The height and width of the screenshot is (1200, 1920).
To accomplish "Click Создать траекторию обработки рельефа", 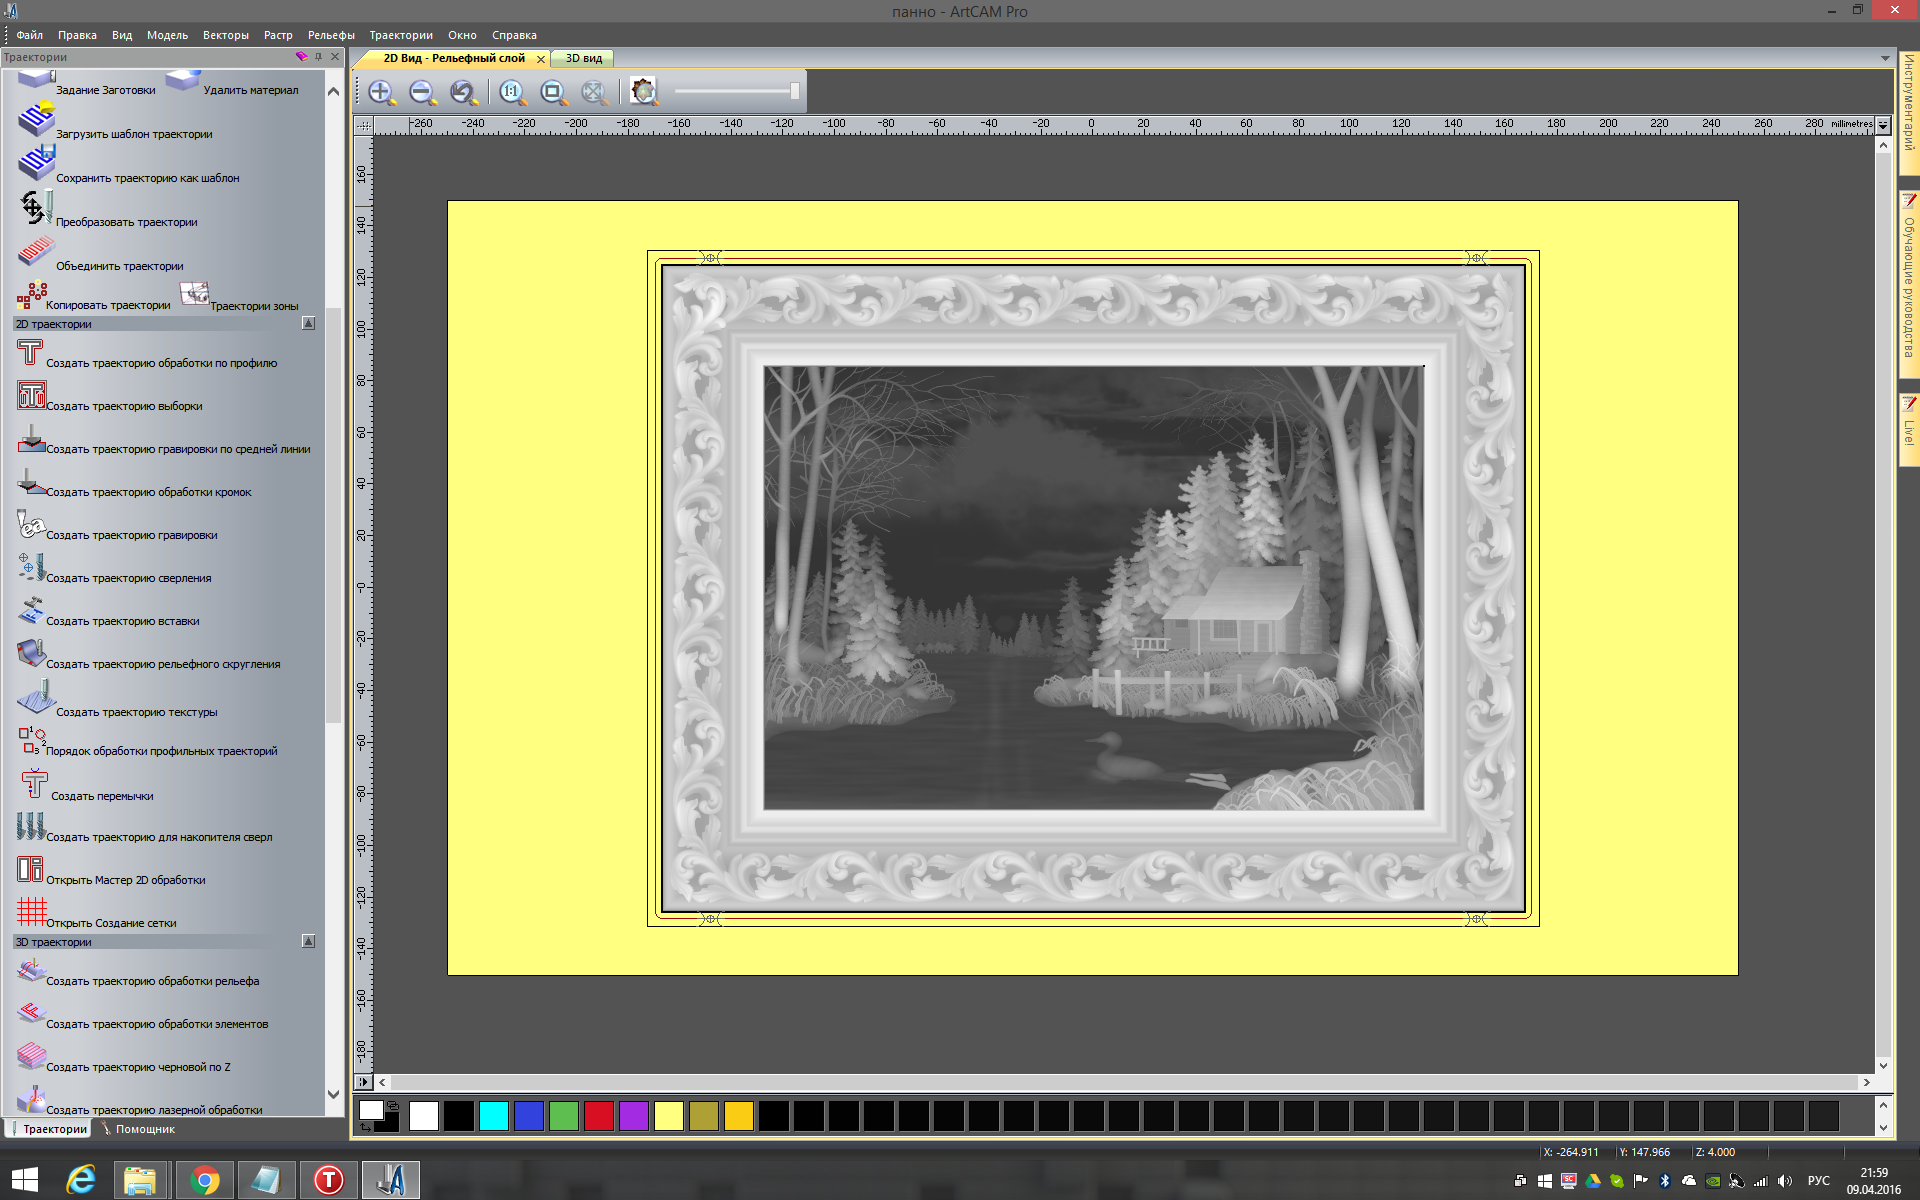I will [152, 981].
